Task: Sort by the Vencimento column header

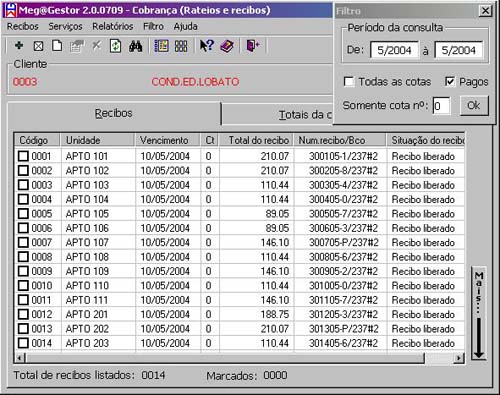Action: (168, 140)
